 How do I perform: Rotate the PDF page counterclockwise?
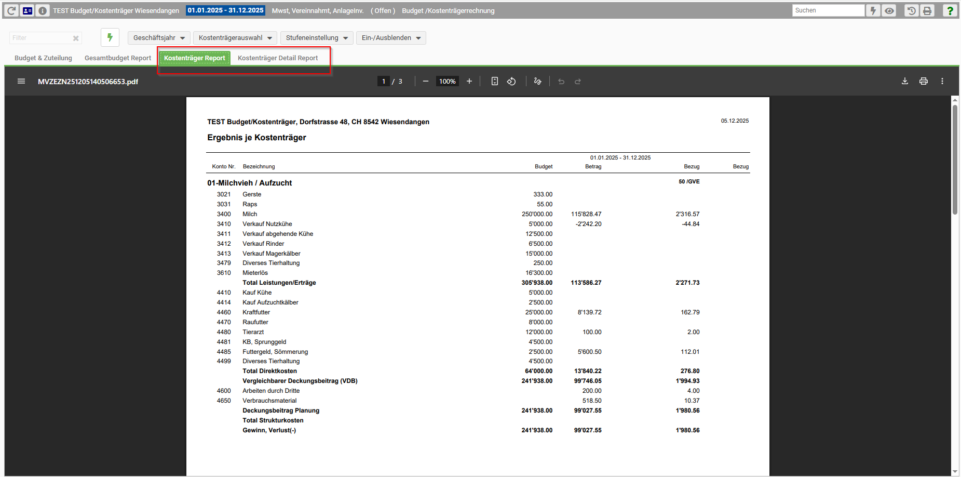[511, 81]
